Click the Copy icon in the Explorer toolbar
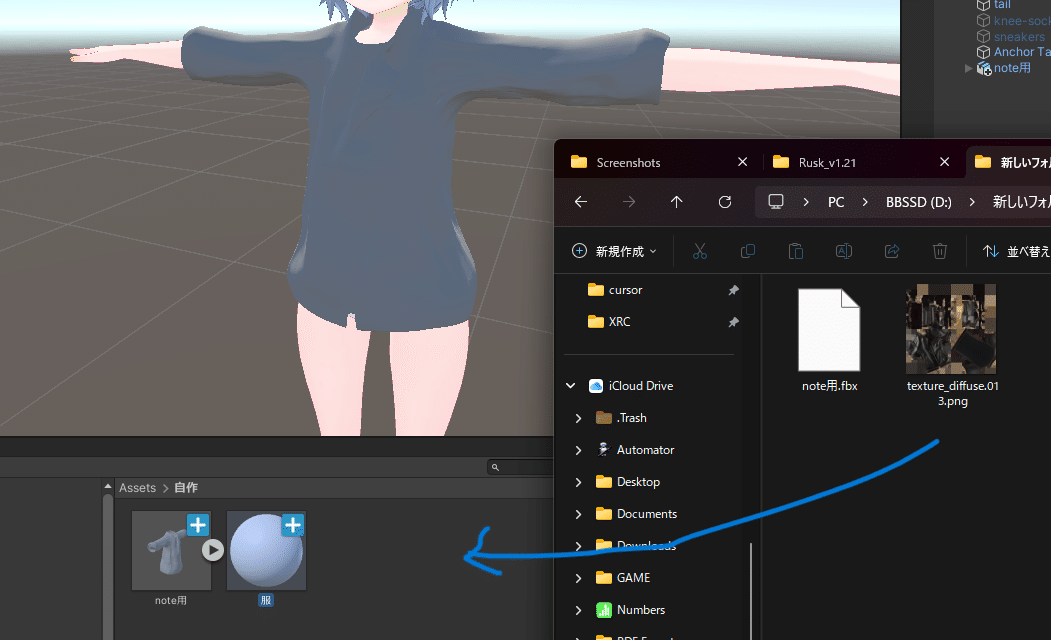 click(x=747, y=251)
